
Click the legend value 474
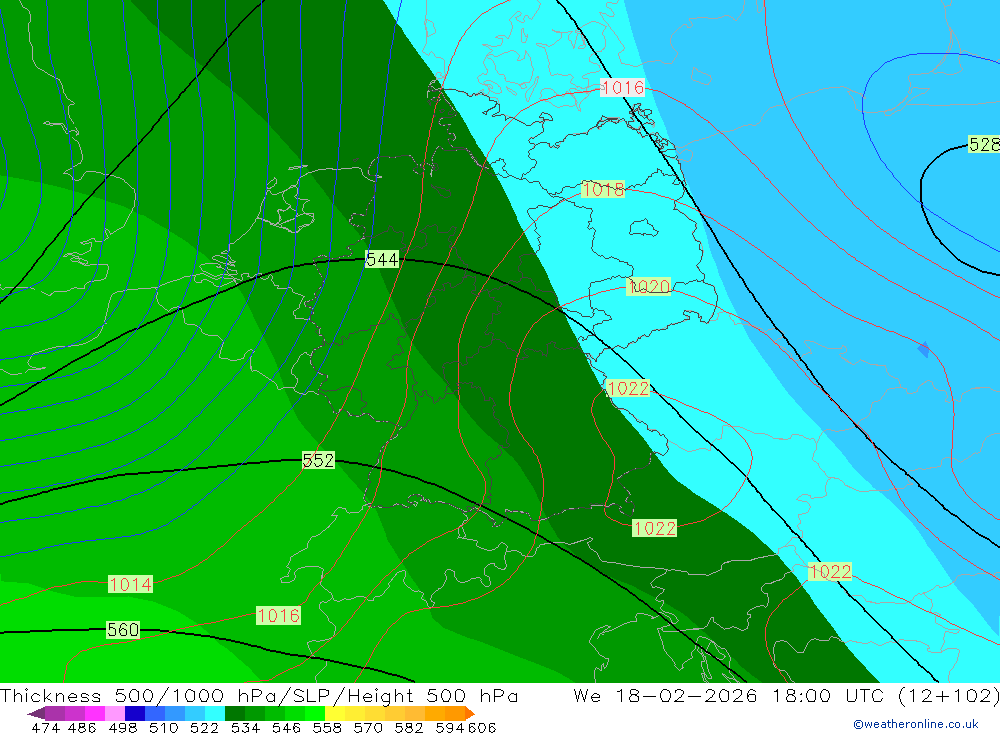pyautogui.click(x=45, y=728)
